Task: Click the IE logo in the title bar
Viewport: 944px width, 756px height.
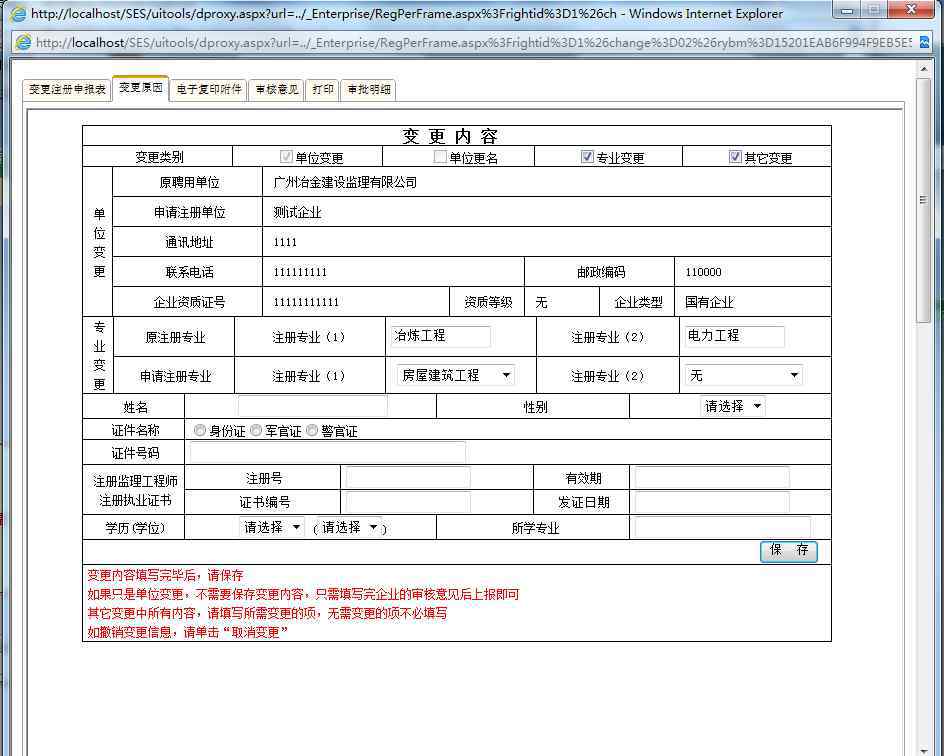Action: coord(19,13)
